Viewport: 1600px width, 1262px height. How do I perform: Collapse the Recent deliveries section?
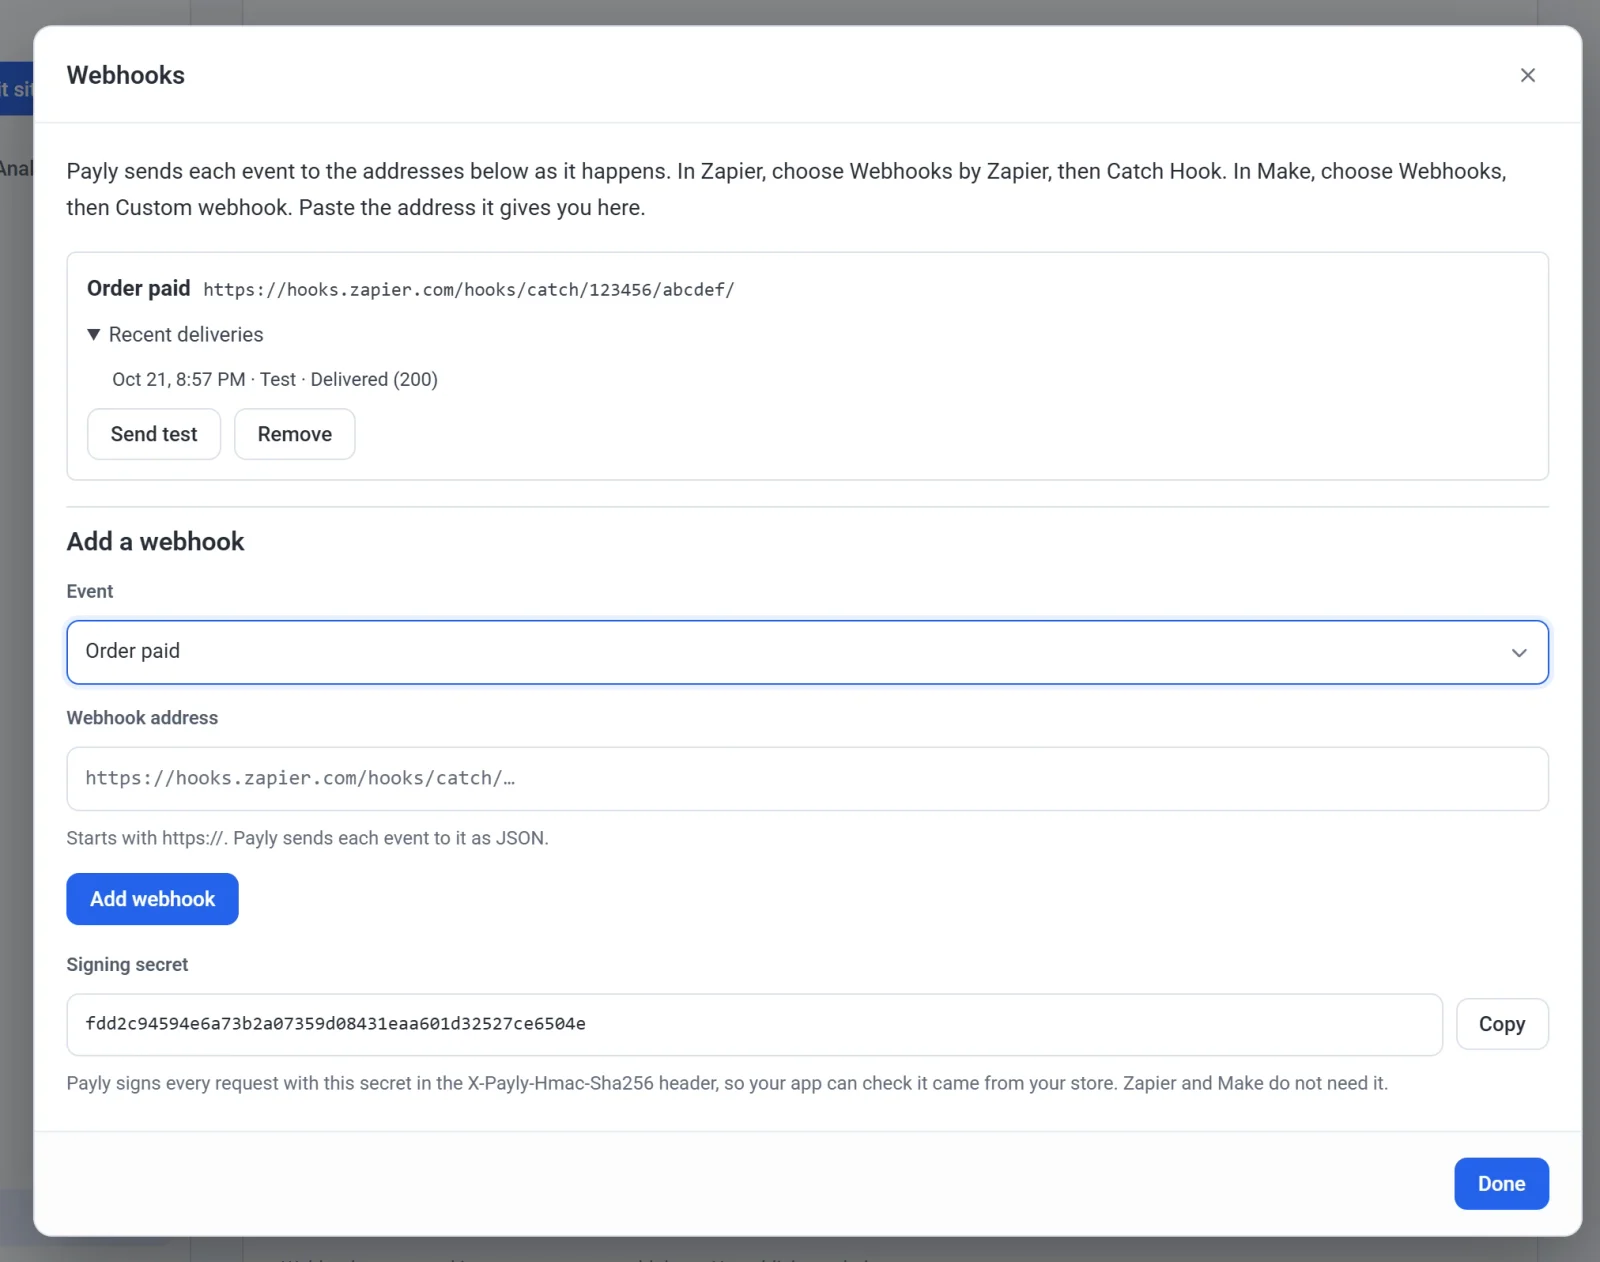[x=175, y=334]
